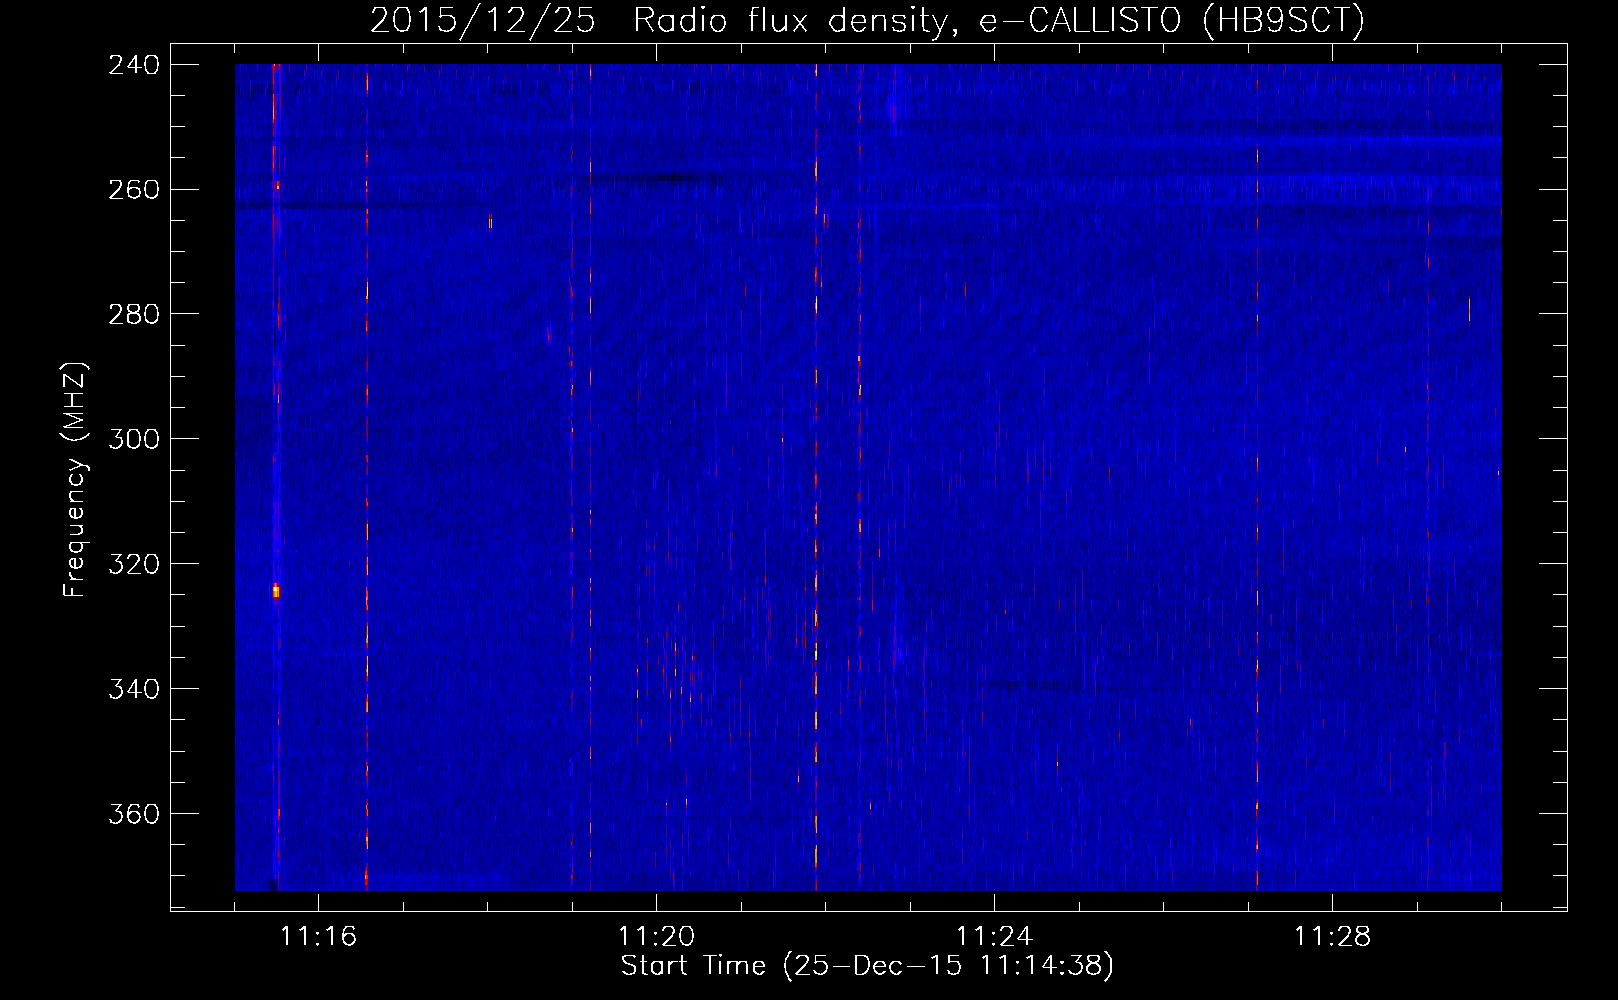This screenshot has width=1618, height=1000.
Task: Click the 300 frequency tick label
Action: tap(134, 440)
